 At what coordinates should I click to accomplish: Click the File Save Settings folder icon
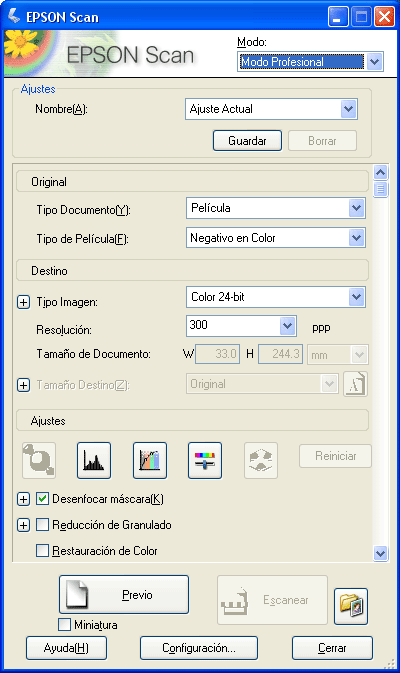point(351,606)
